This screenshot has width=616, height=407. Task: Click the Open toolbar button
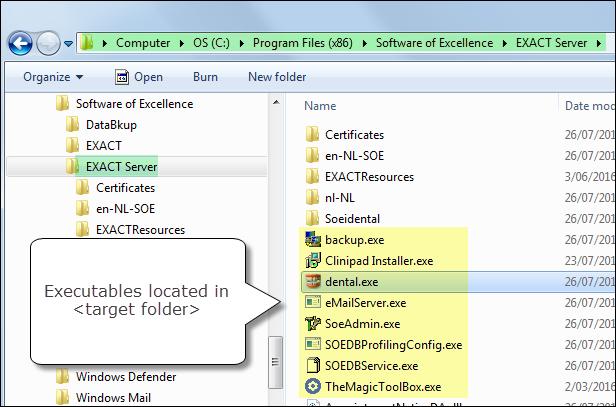point(138,77)
